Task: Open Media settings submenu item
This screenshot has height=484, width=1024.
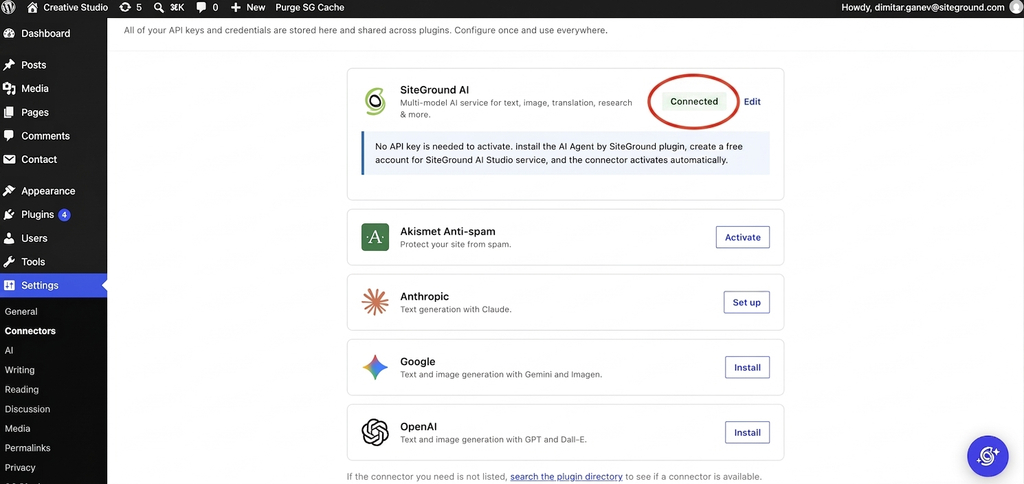Action: point(18,429)
